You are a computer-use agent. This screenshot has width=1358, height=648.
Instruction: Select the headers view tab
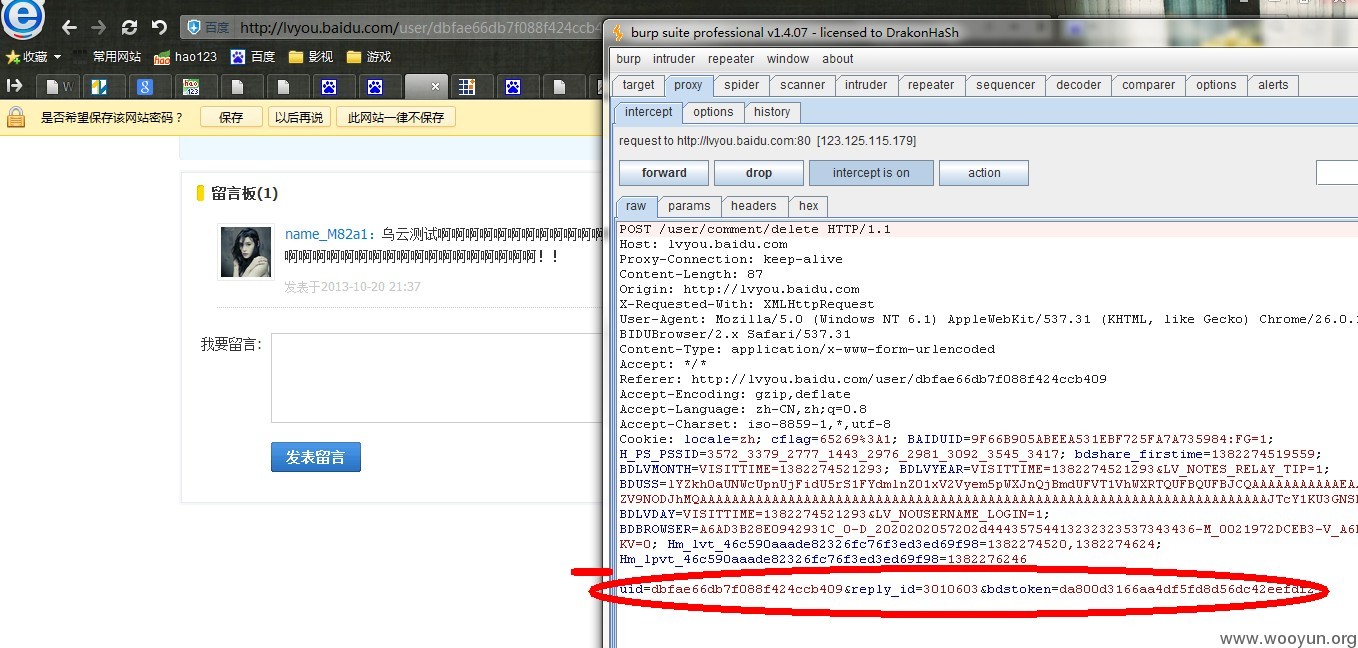pyautogui.click(x=754, y=206)
